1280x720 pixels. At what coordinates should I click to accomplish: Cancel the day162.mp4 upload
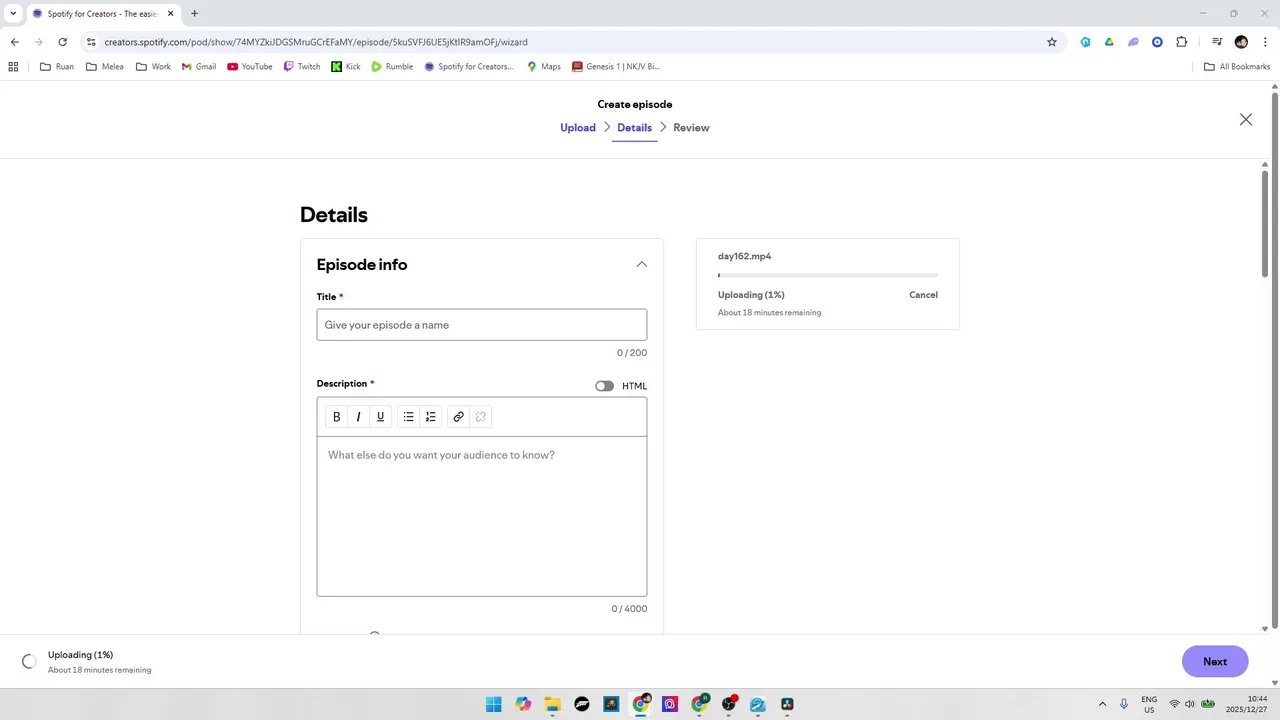(923, 295)
